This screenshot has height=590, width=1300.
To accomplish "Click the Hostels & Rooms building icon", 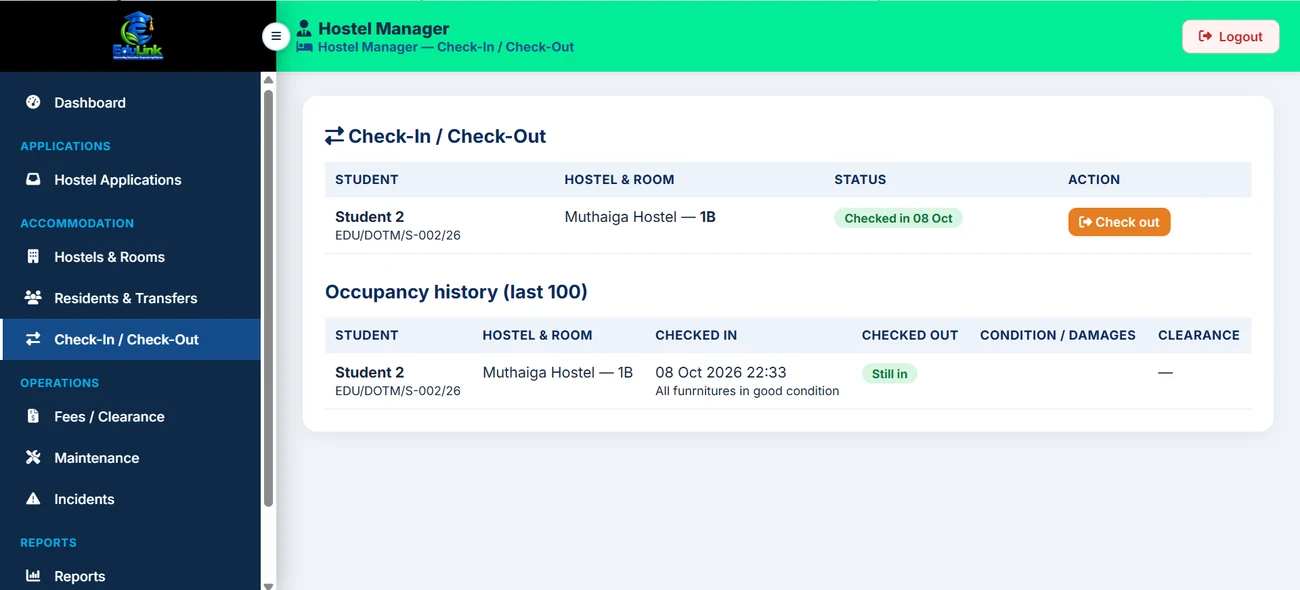I will click(x=33, y=257).
